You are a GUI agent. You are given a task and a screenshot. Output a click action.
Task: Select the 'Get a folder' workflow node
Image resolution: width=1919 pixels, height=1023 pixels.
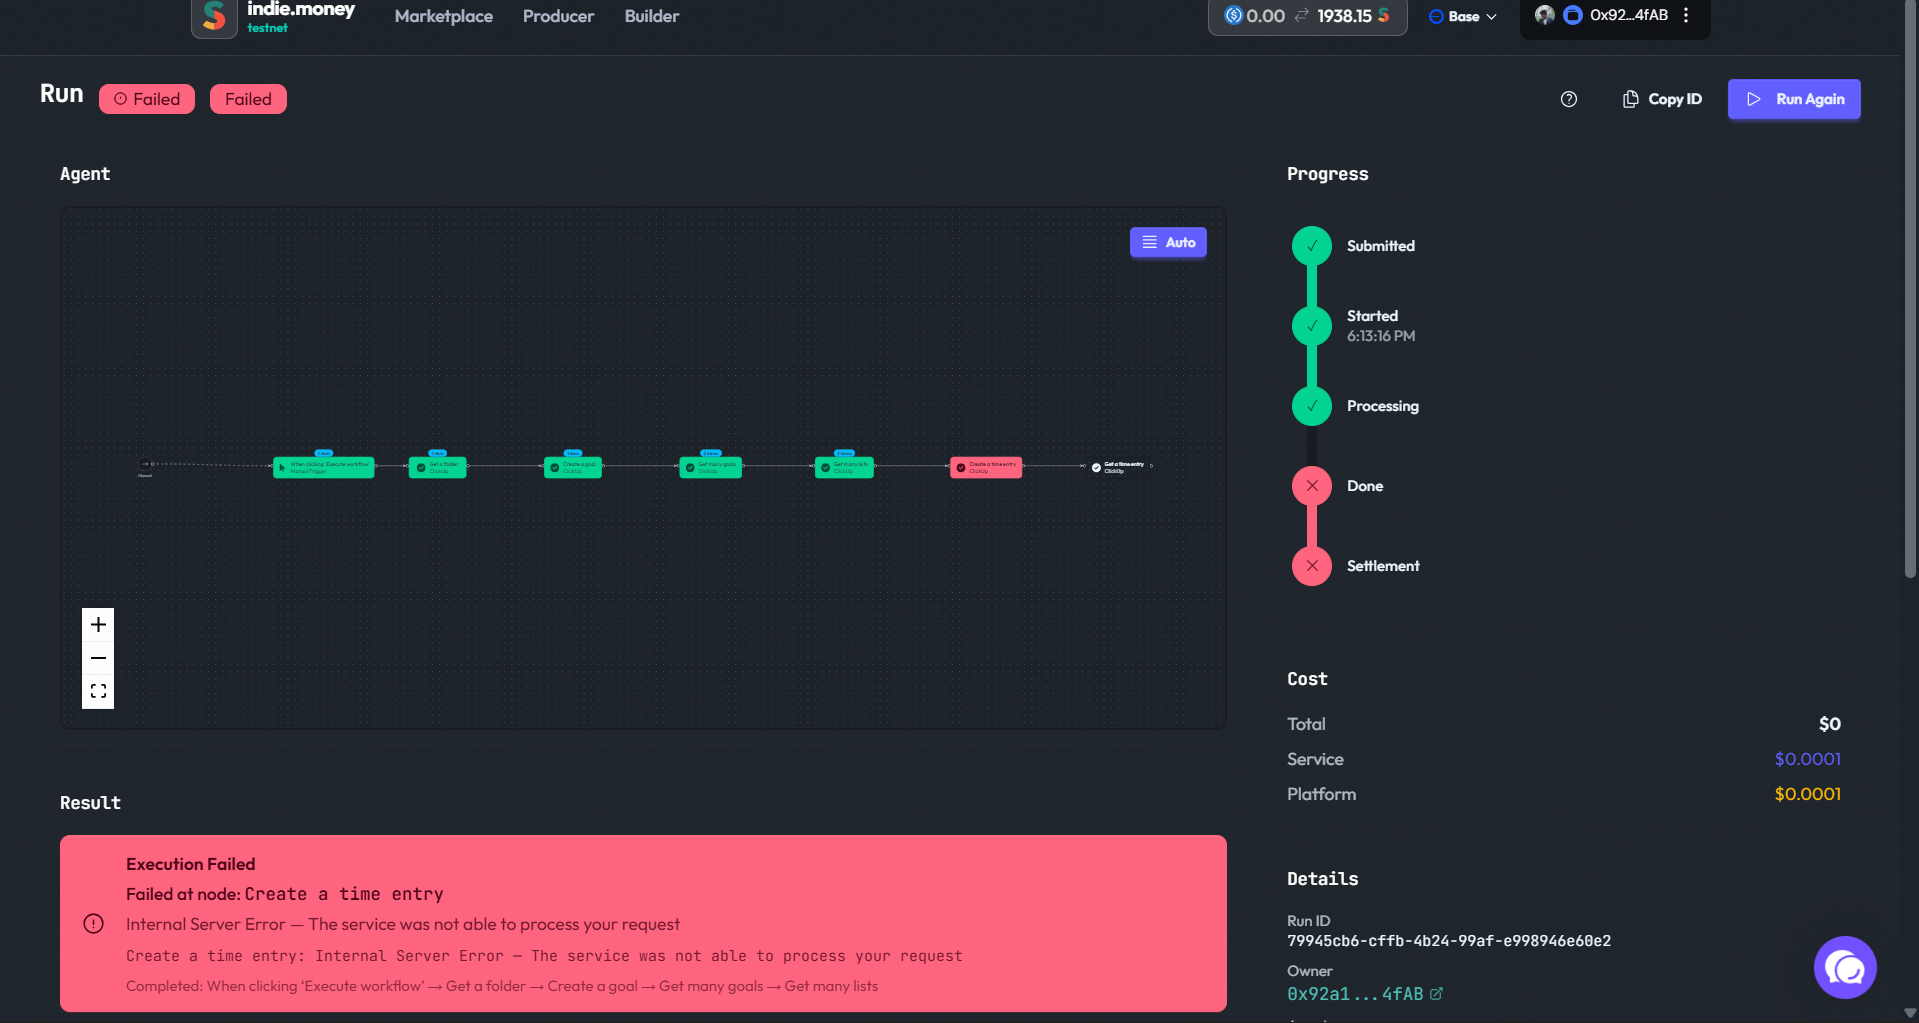coord(437,467)
